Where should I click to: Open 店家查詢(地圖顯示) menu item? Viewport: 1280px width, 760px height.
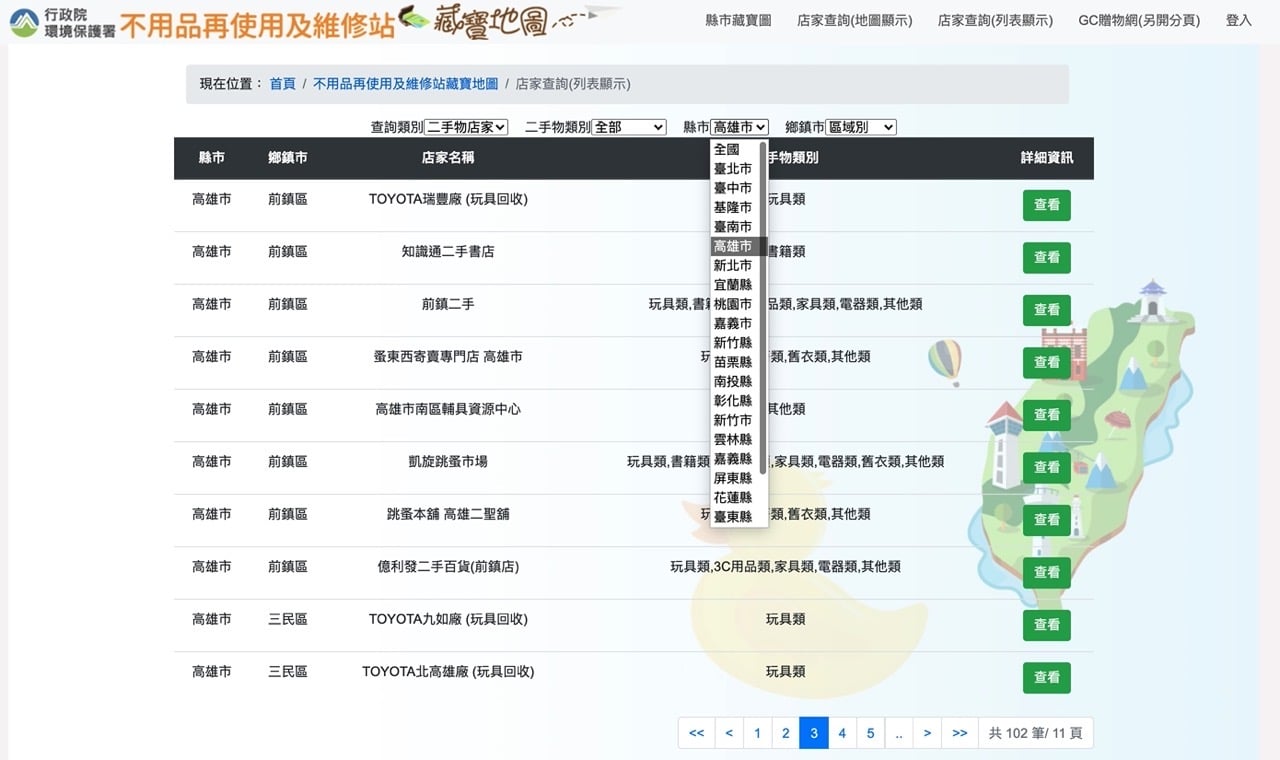click(x=855, y=20)
